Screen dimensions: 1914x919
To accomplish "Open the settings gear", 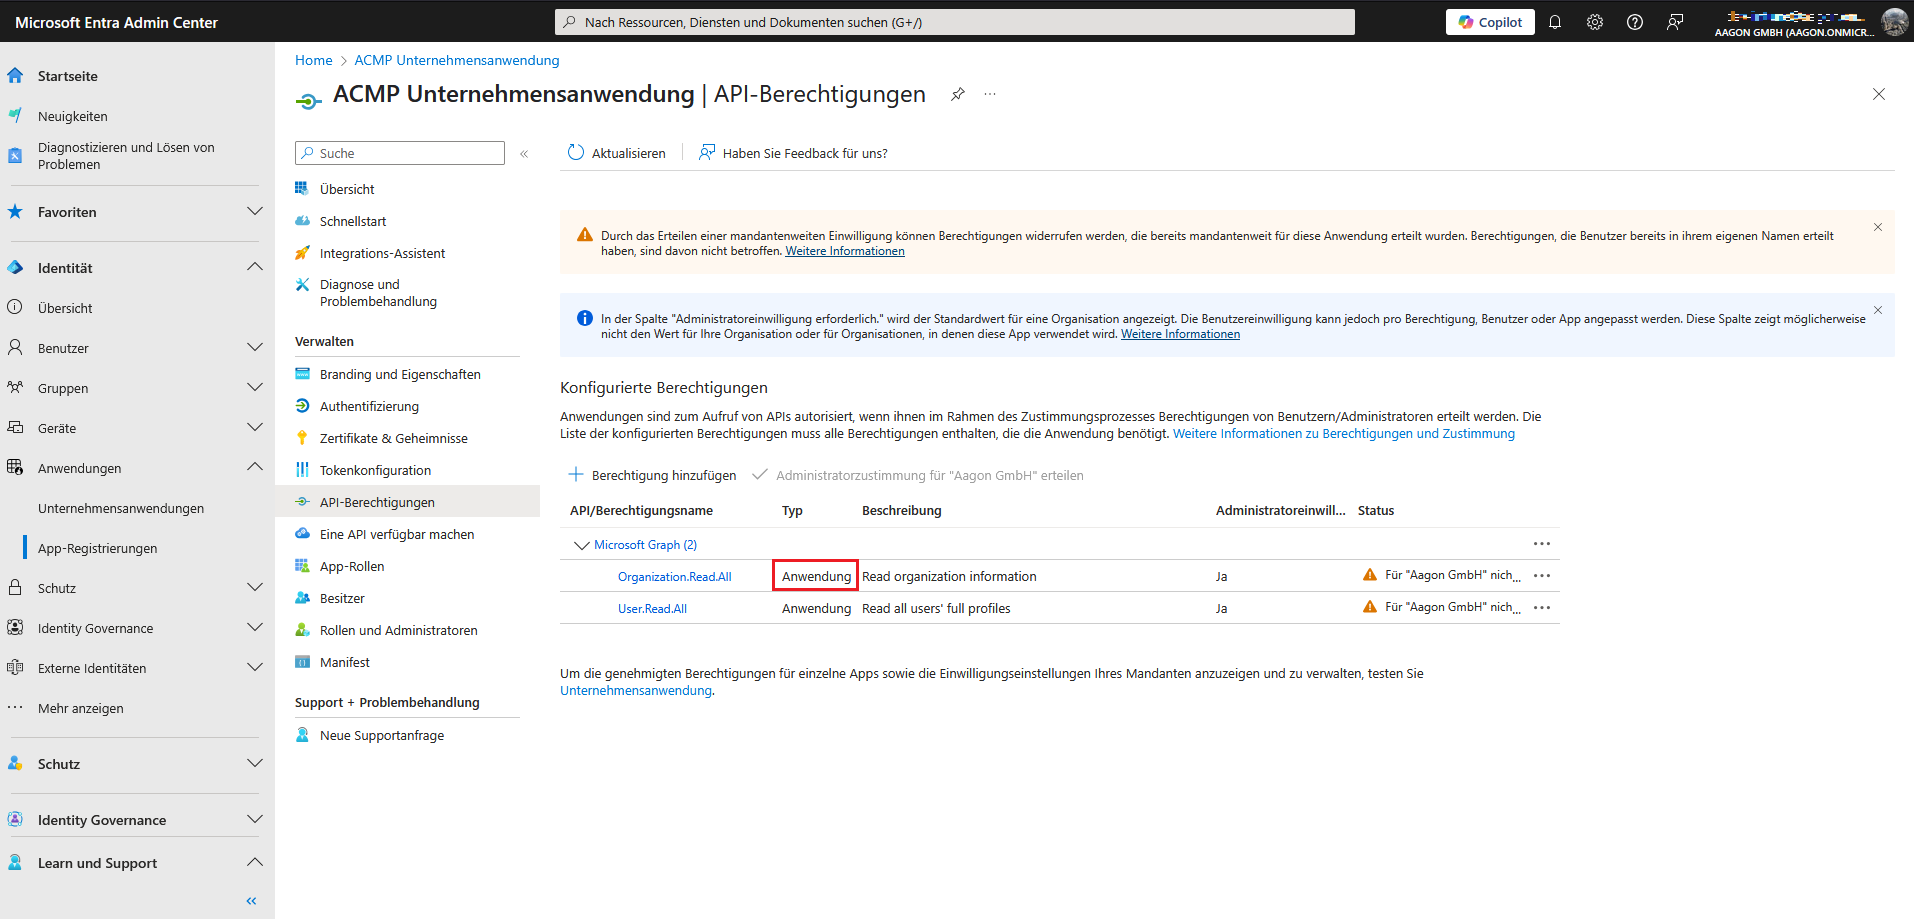I will (x=1594, y=21).
